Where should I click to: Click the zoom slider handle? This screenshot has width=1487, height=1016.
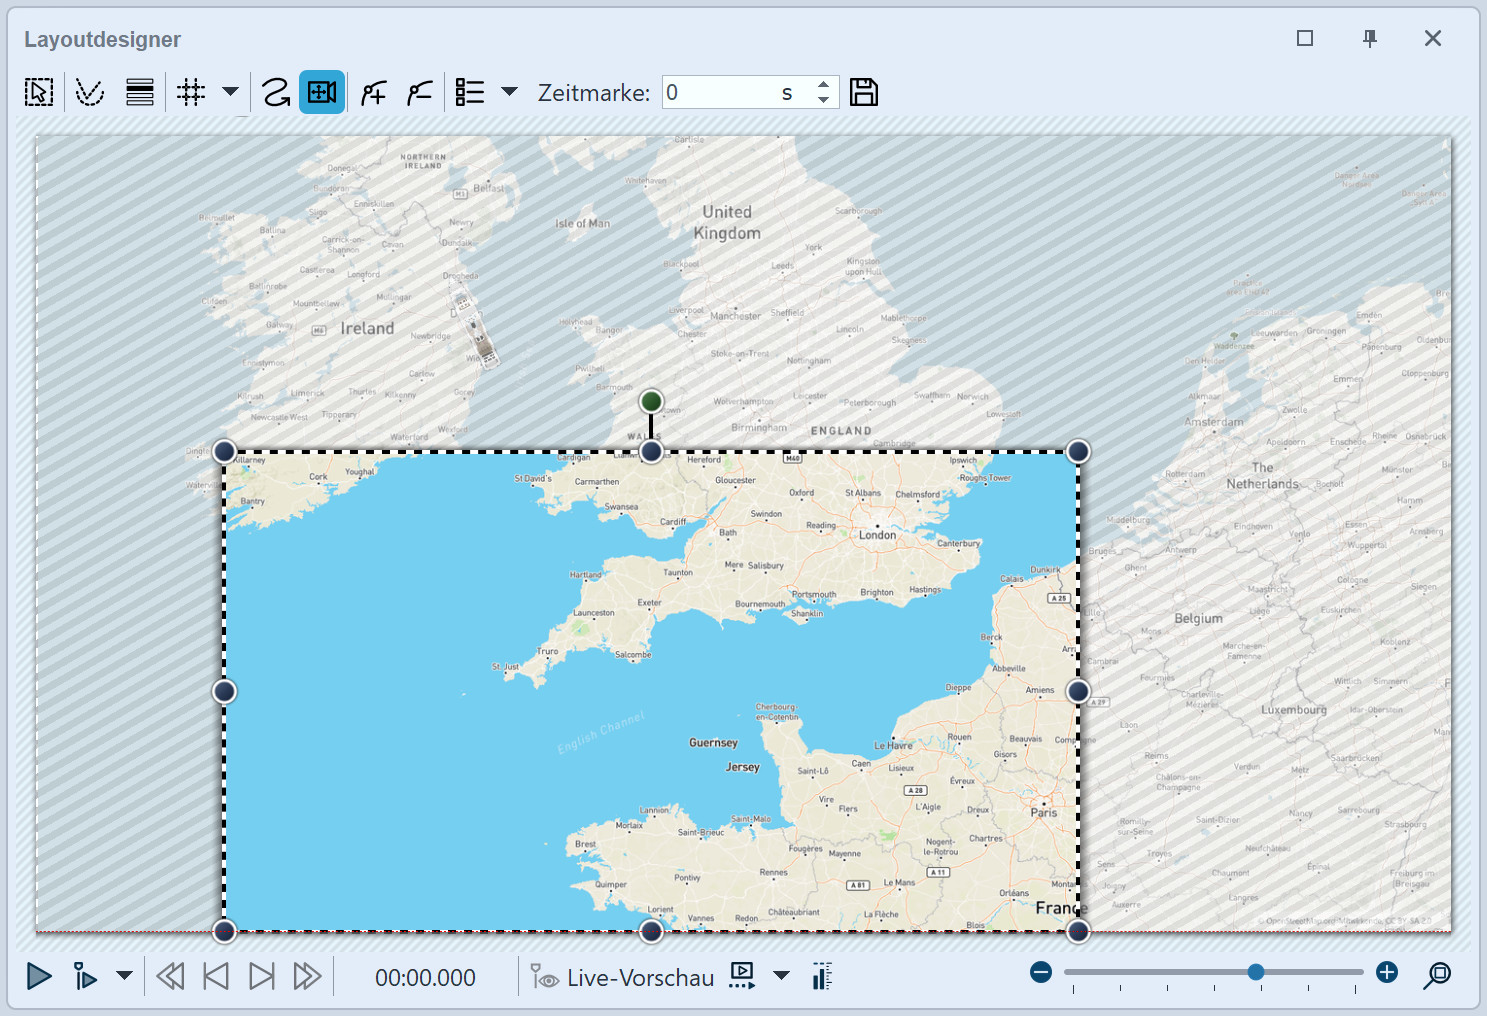coord(1256,972)
